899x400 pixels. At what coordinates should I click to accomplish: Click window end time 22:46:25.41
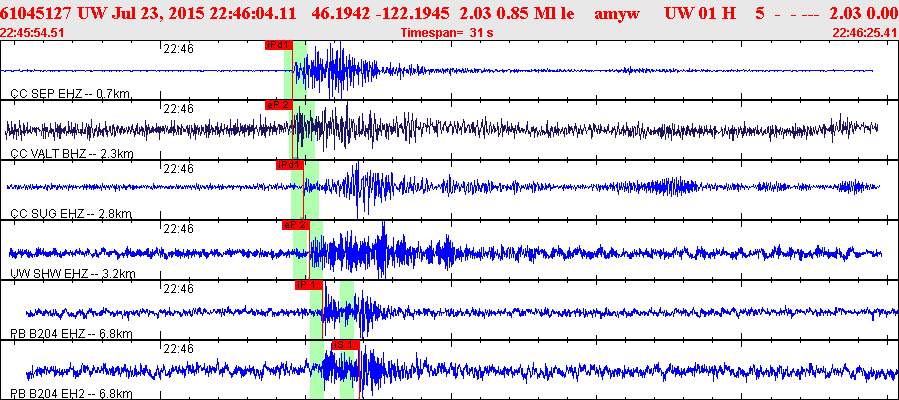(865, 33)
